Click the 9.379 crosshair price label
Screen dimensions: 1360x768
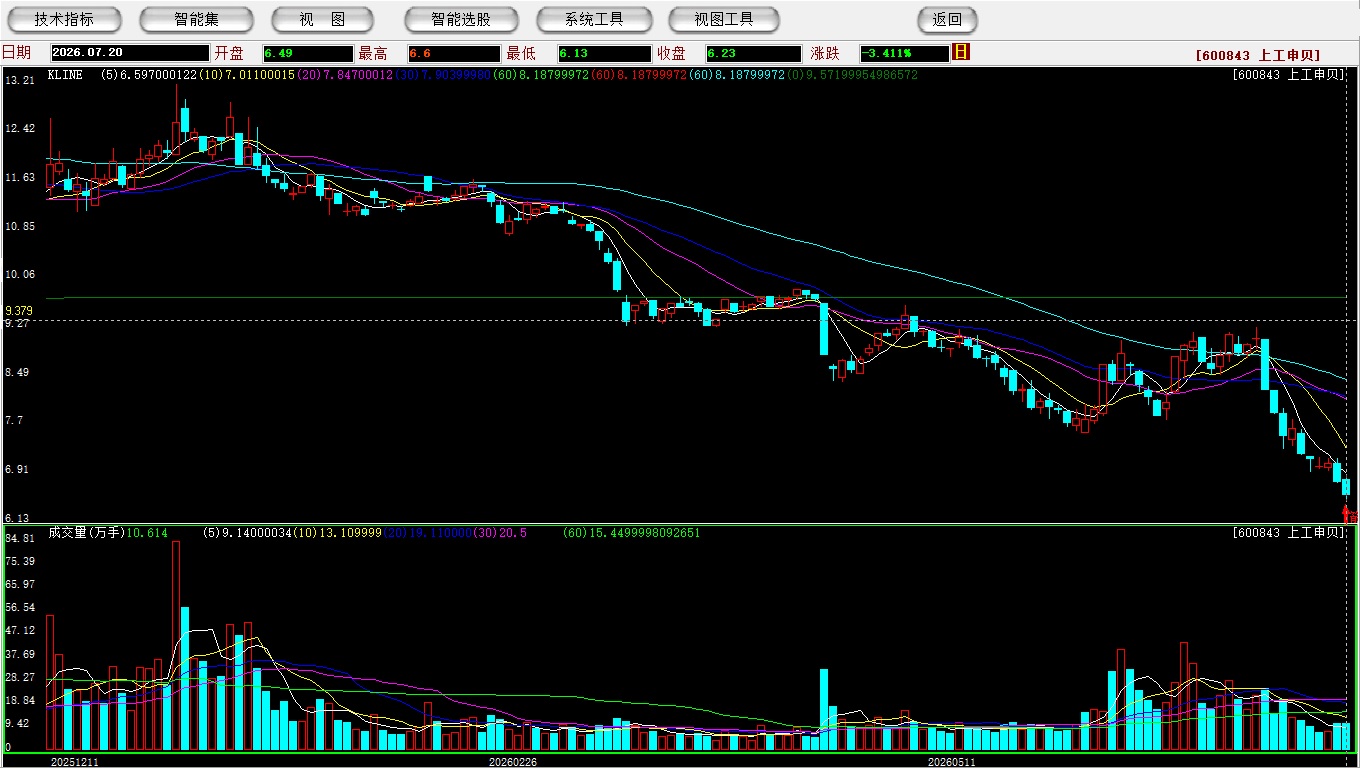[x=19, y=311]
